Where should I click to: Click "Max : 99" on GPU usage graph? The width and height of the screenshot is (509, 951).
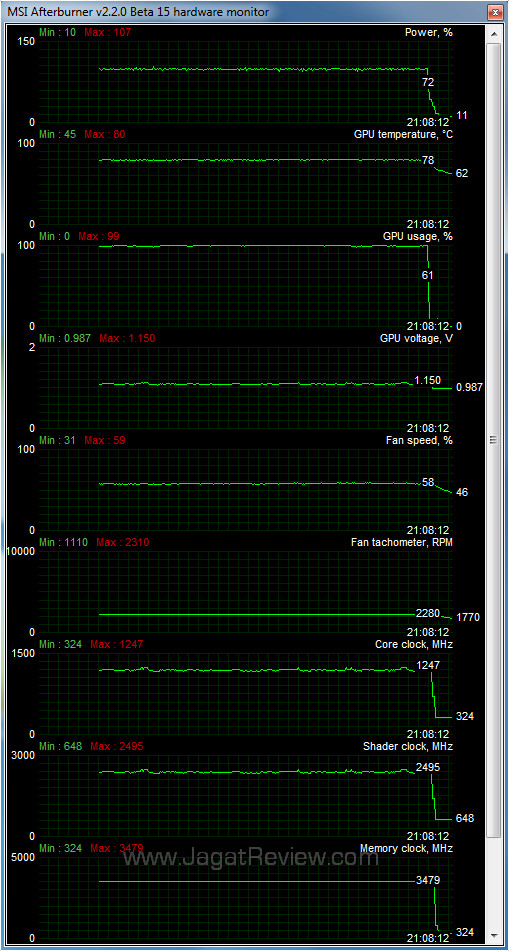pos(99,236)
